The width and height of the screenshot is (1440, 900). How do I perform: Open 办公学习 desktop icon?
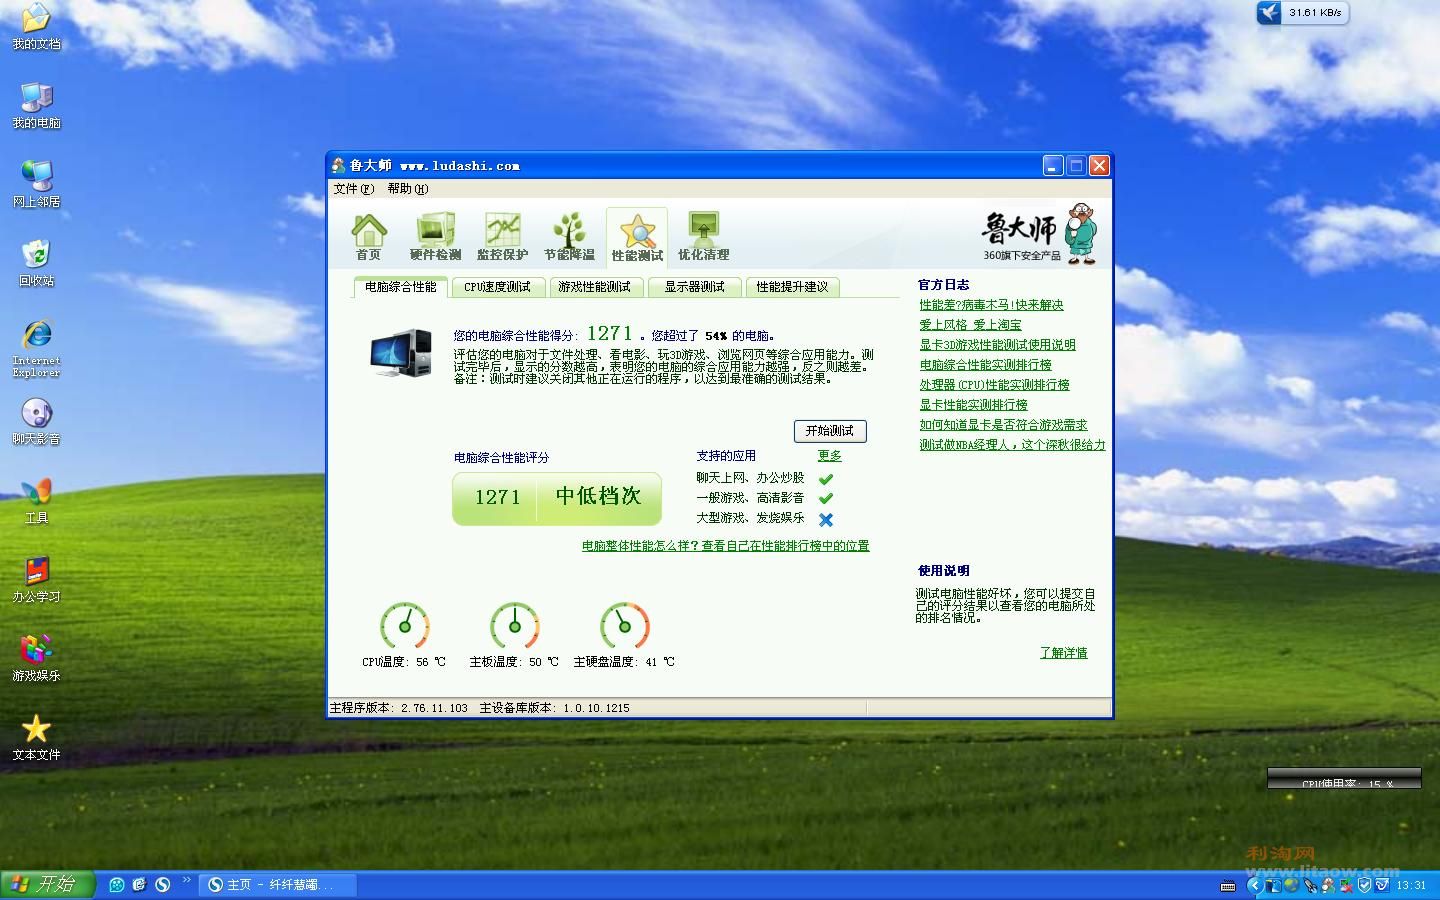point(36,579)
